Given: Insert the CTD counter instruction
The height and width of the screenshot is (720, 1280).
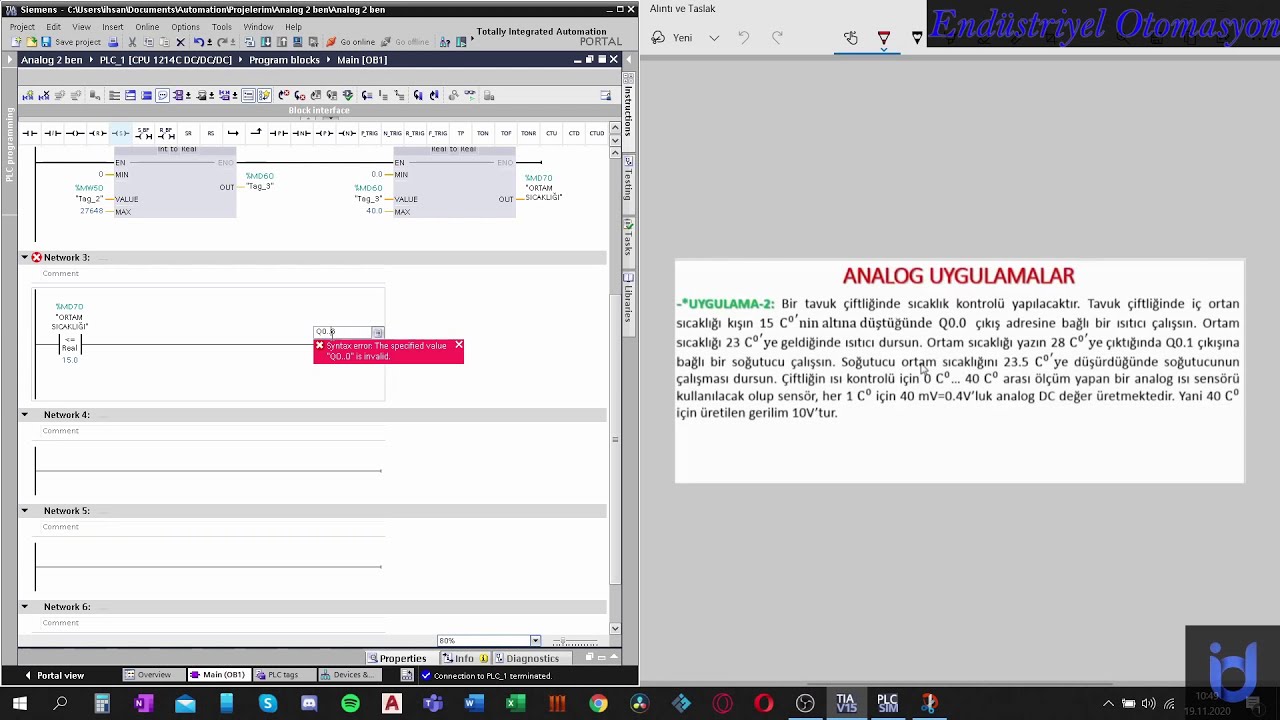Looking at the screenshot, I should [574, 133].
